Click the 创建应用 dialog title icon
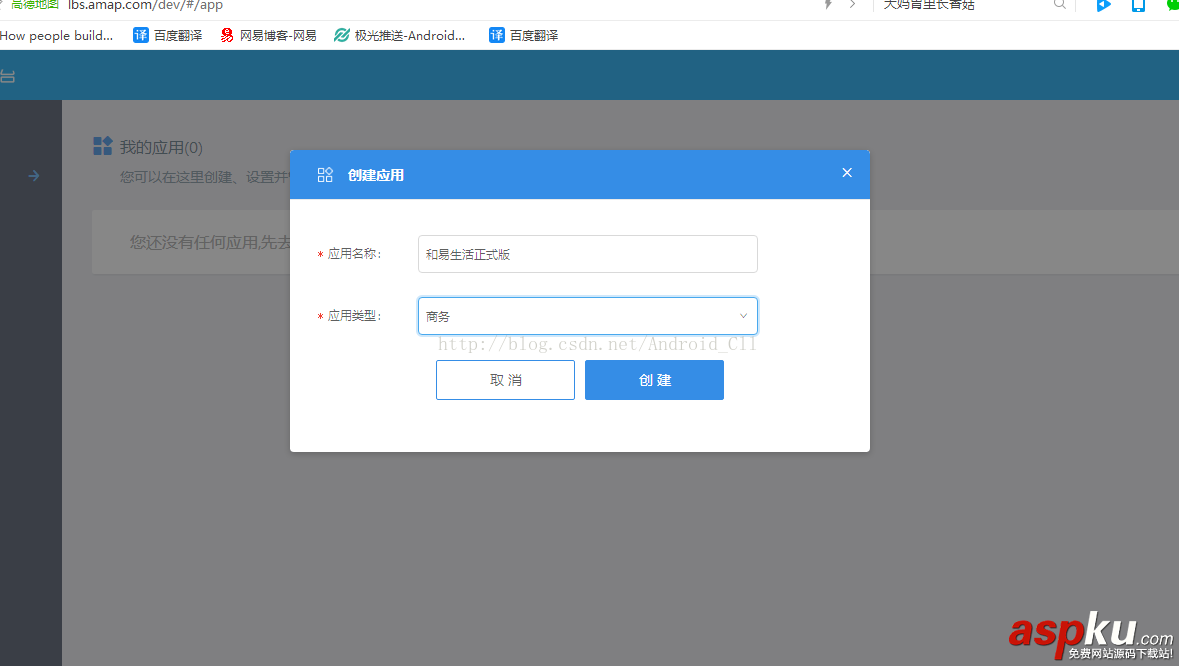This screenshot has height=666, width=1179. 325,175
